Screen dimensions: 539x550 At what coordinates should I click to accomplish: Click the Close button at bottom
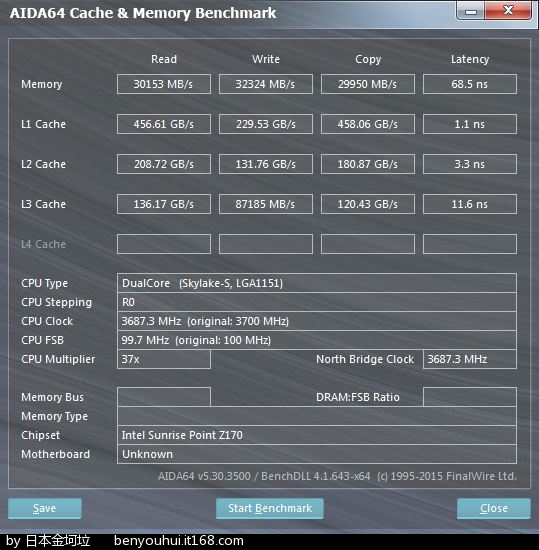click(x=494, y=508)
